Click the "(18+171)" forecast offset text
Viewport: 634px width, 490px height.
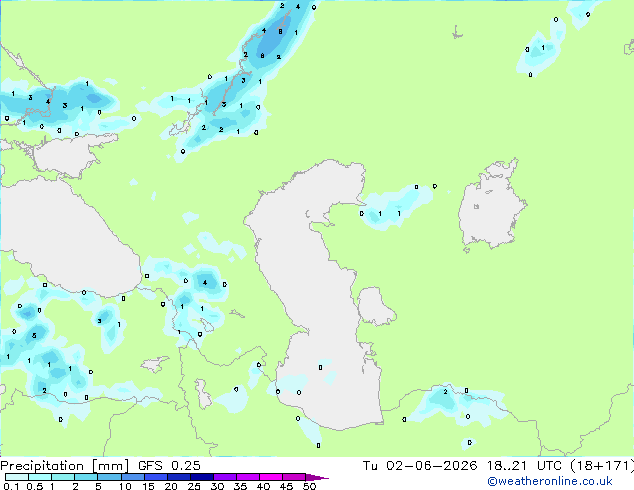tap(602, 466)
